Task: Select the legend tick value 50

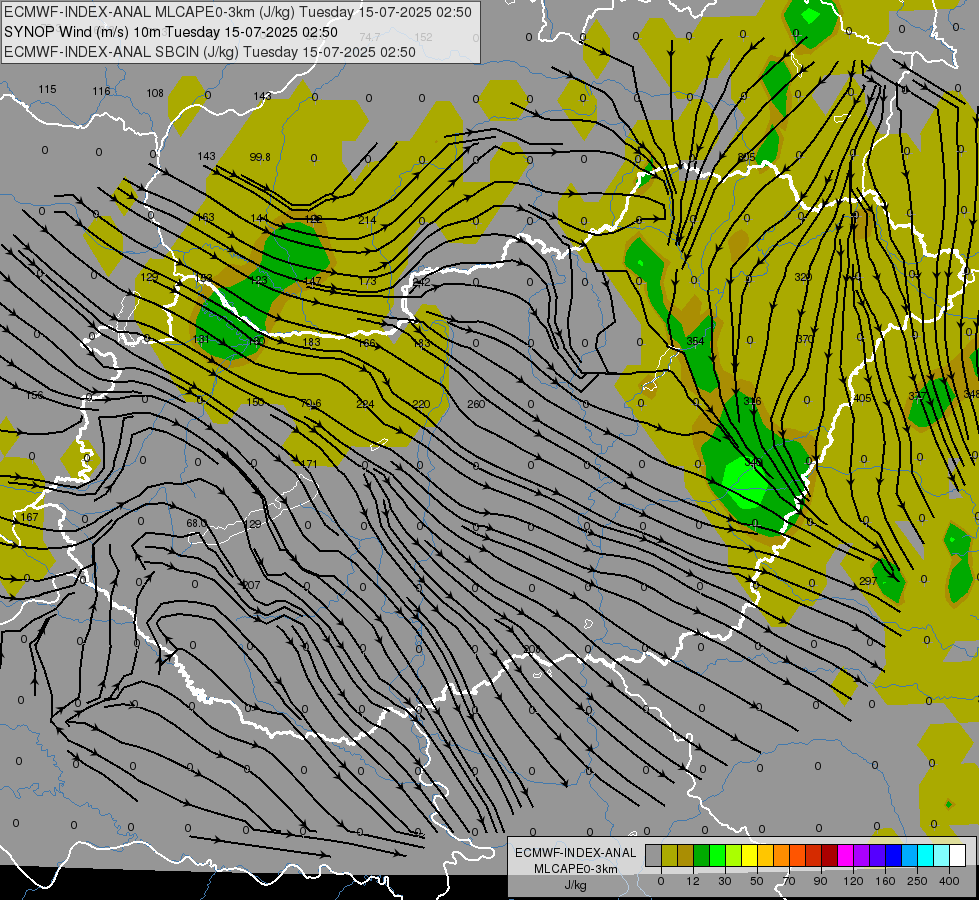Action: click(757, 881)
